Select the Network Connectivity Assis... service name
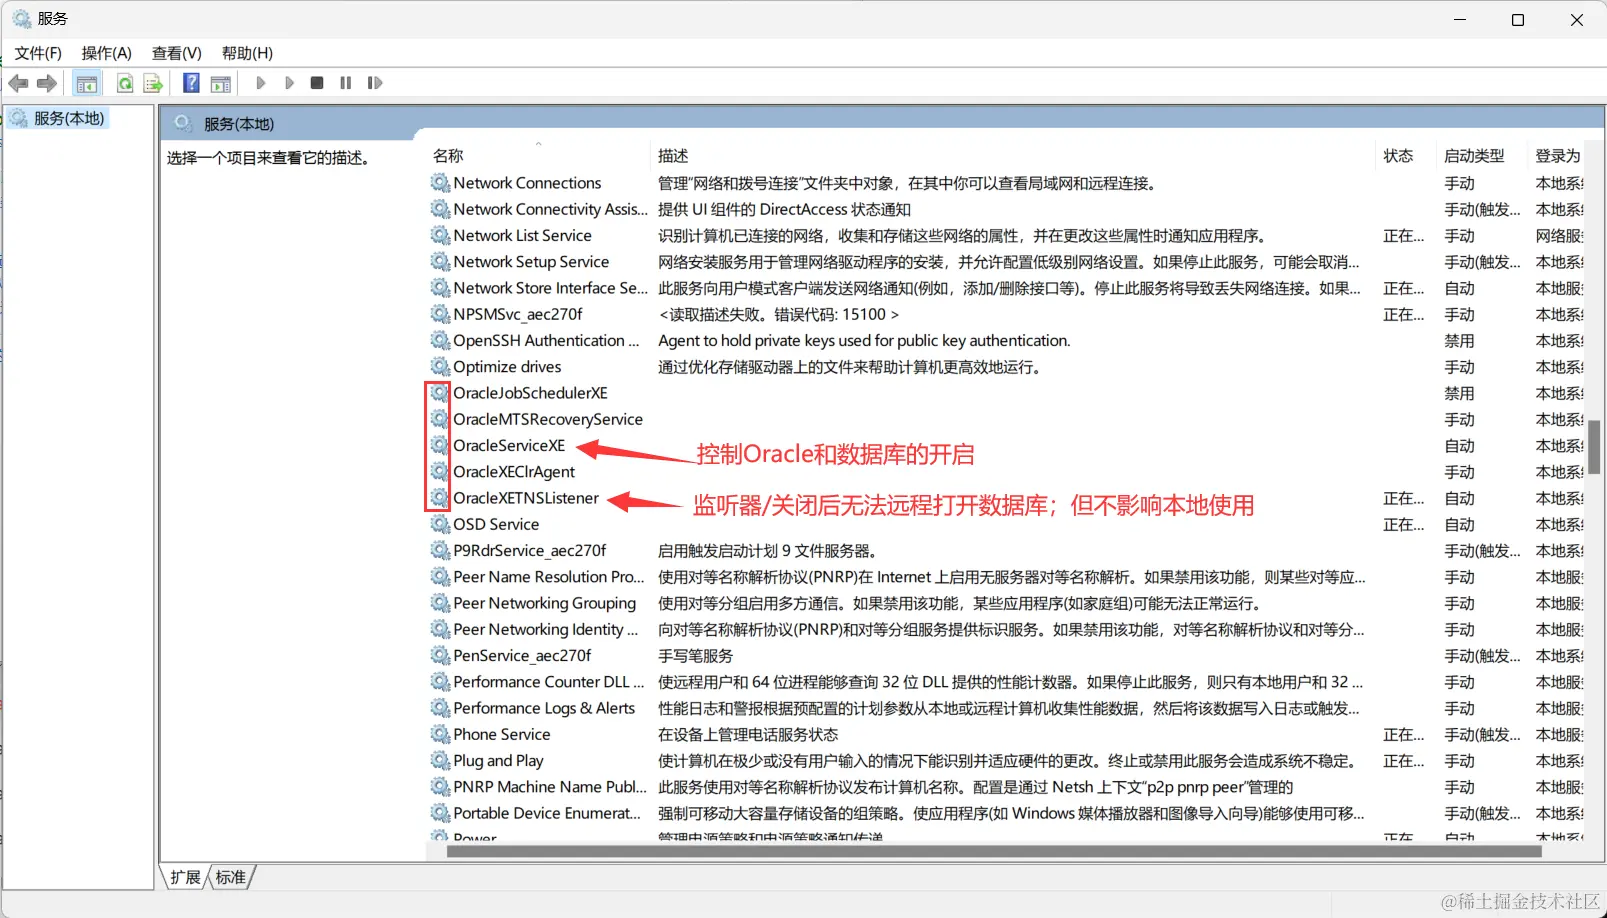 pos(550,209)
